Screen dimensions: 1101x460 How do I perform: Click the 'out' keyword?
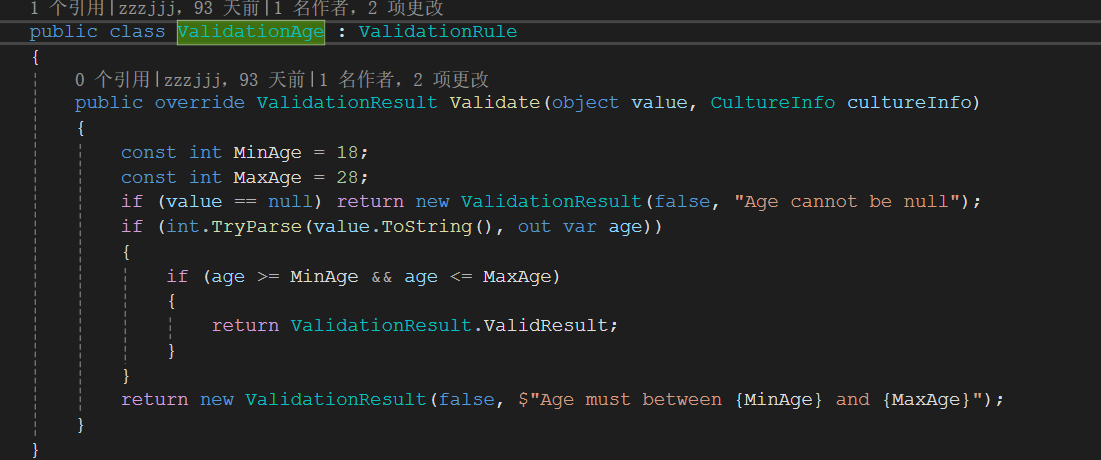coord(534,227)
